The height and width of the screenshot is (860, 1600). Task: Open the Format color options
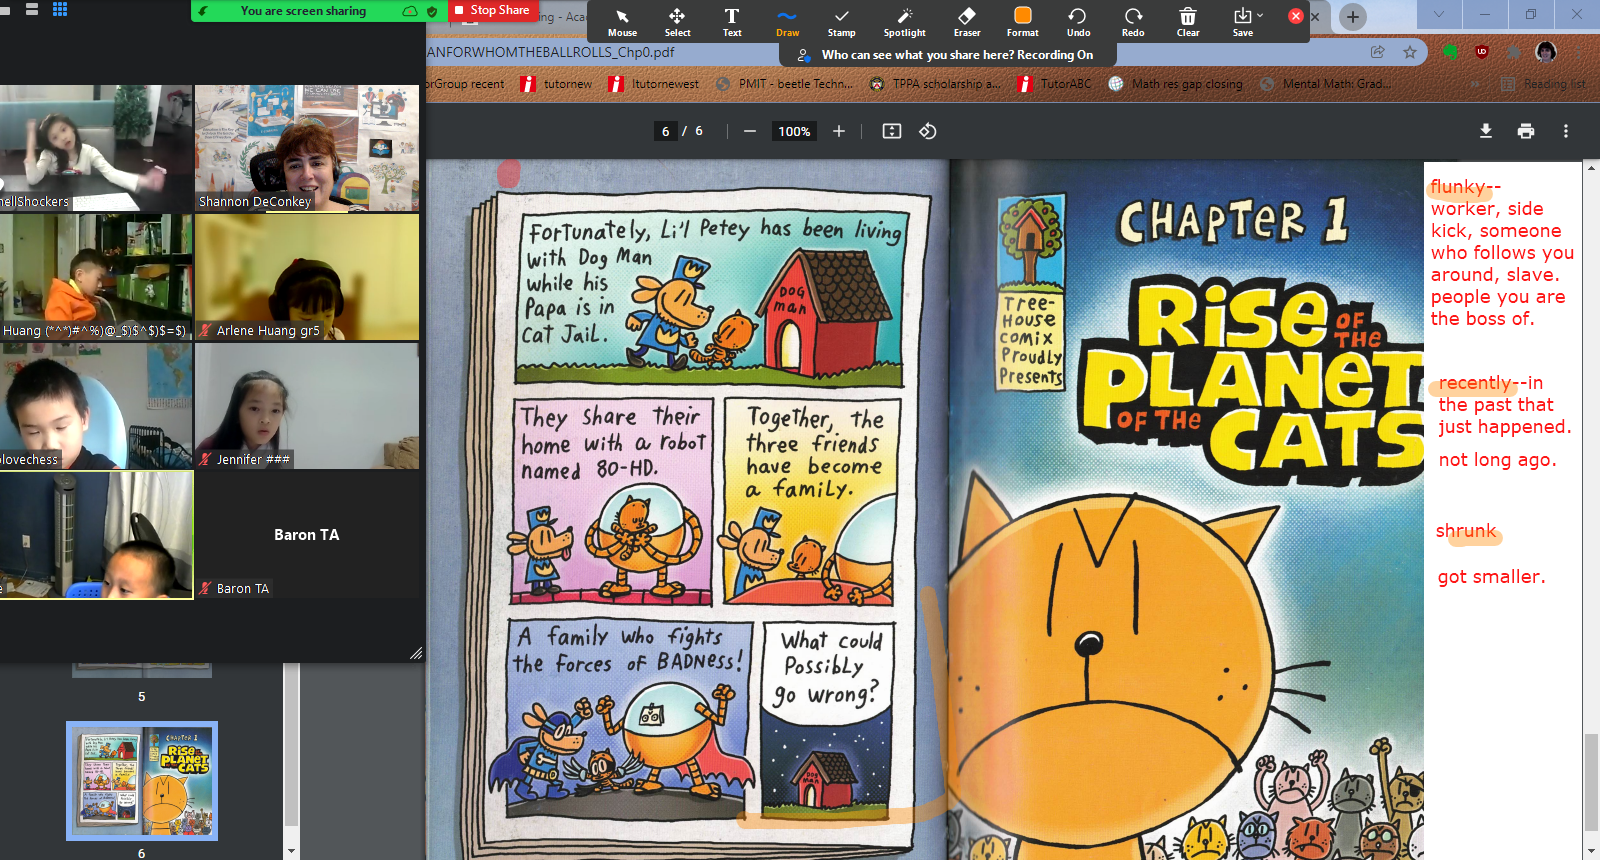(1022, 22)
